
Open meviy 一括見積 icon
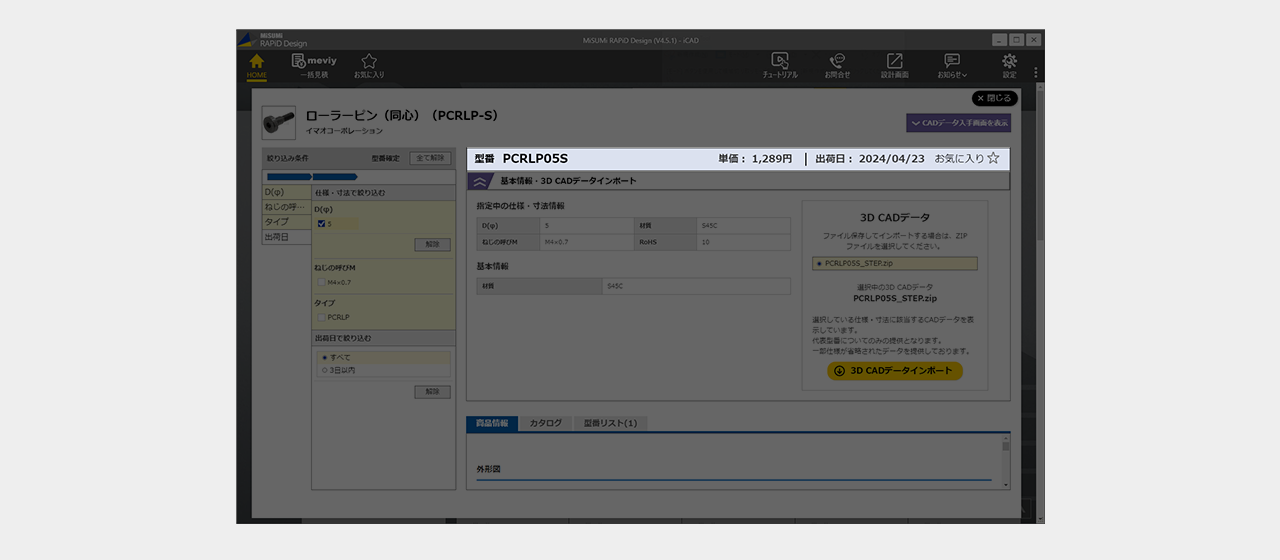[313, 65]
